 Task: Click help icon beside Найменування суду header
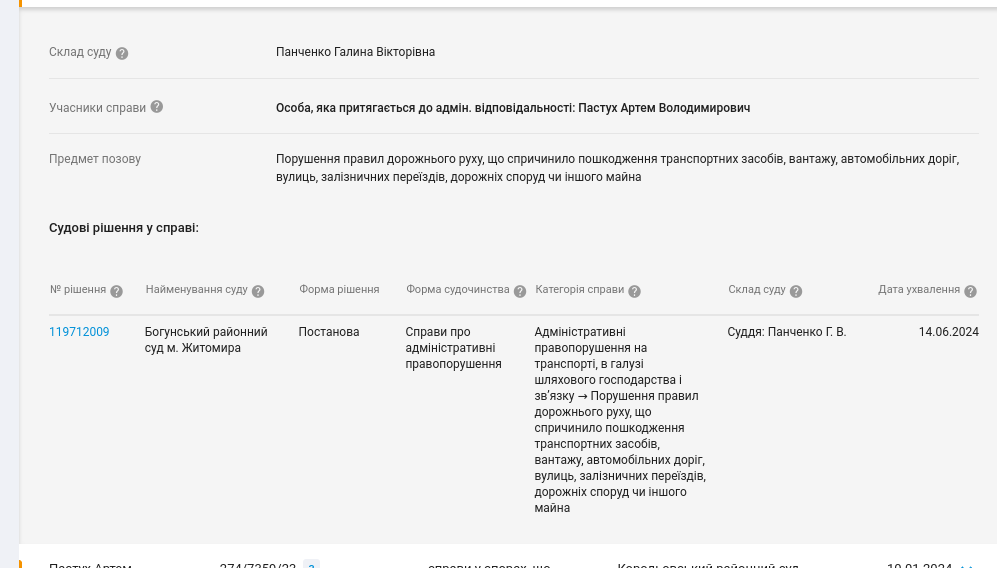coord(258,291)
